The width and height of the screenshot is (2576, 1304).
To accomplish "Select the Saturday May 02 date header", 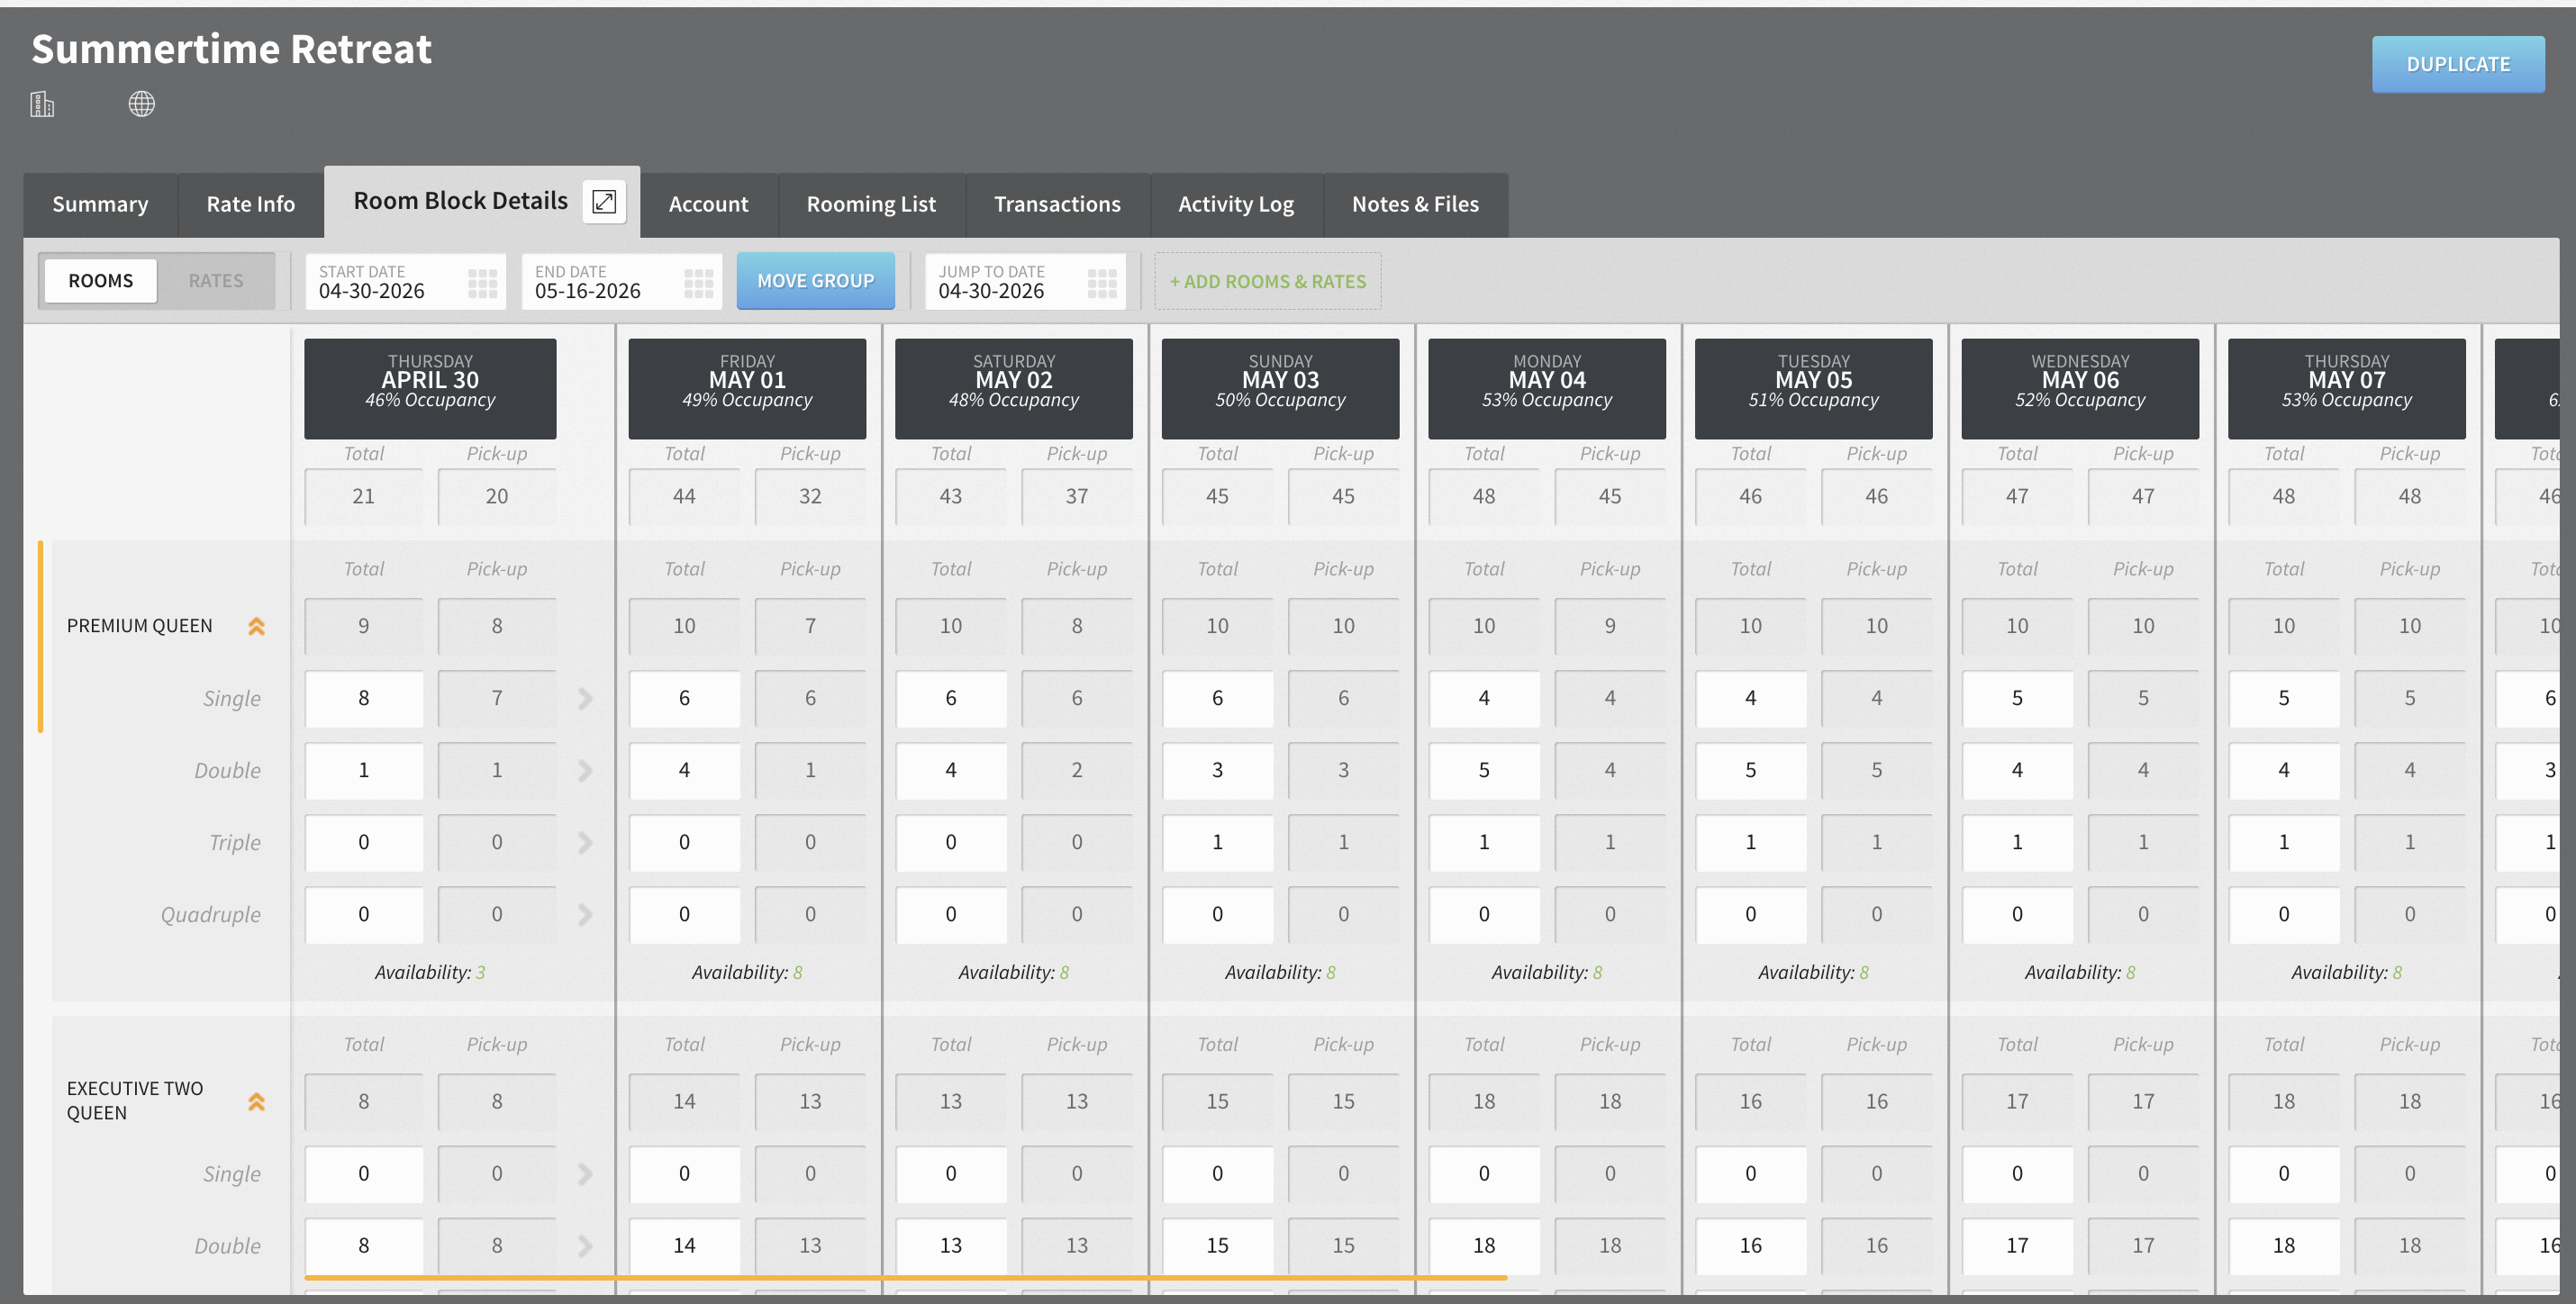I will tap(1014, 388).
